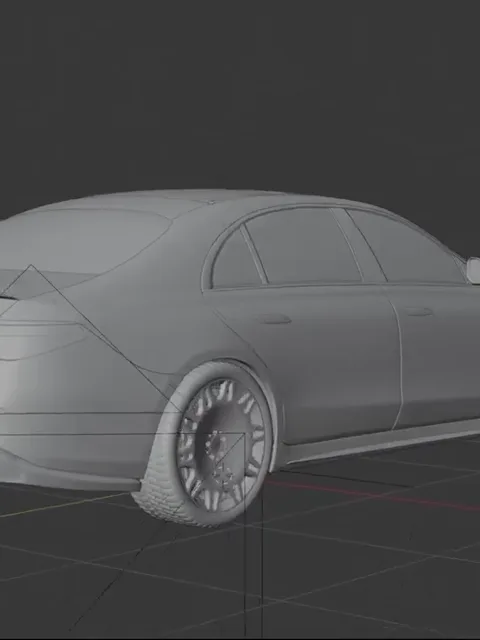Select the rear wheel rim of the car
The height and width of the screenshot is (640, 480).
224,445
